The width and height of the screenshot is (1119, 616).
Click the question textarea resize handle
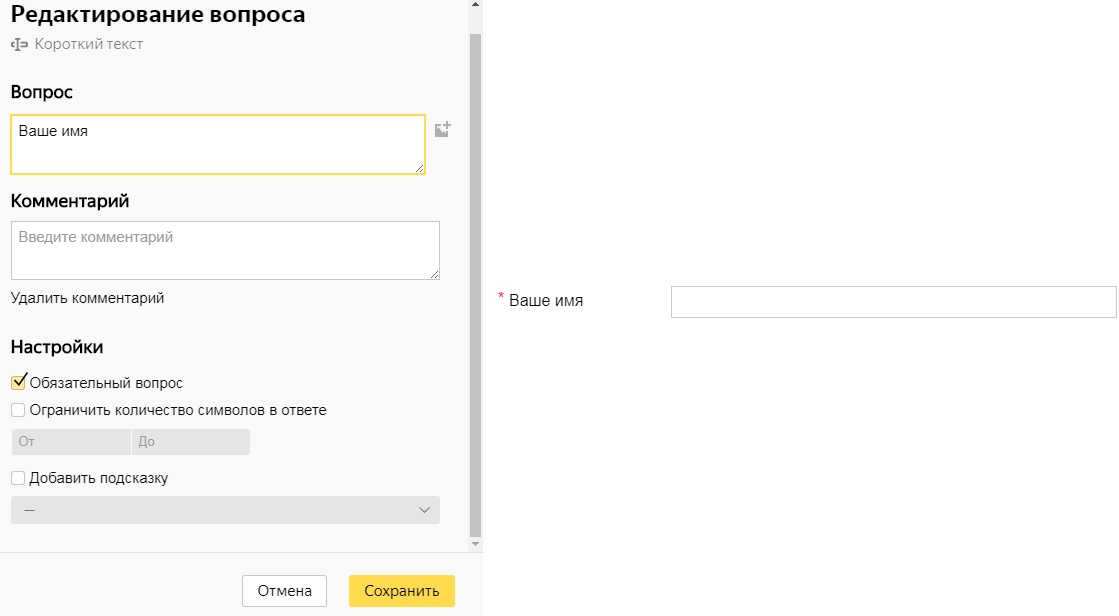click(x=419, y=168)
